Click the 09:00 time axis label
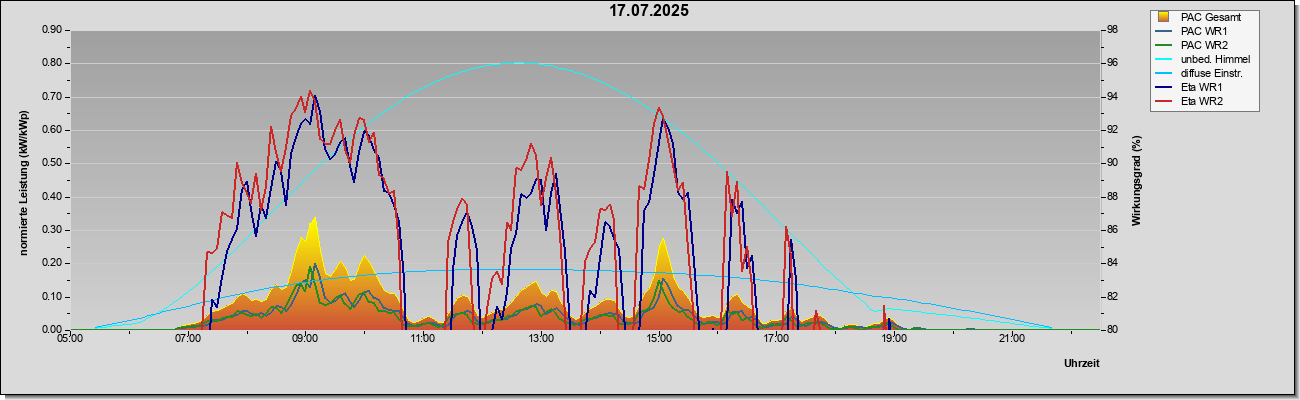Image resolution: width=1300 pixels, height=400 pixels. tap(305, 338)
